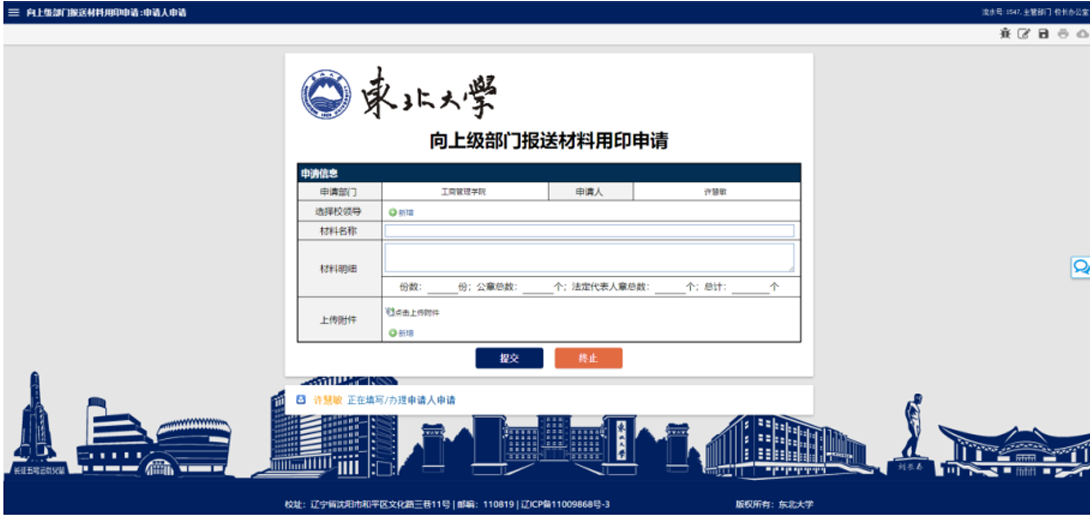Screen dimensions: 1090x515
Task: Click the user status icon beside 许慧敏
Action: pos(301,399)
